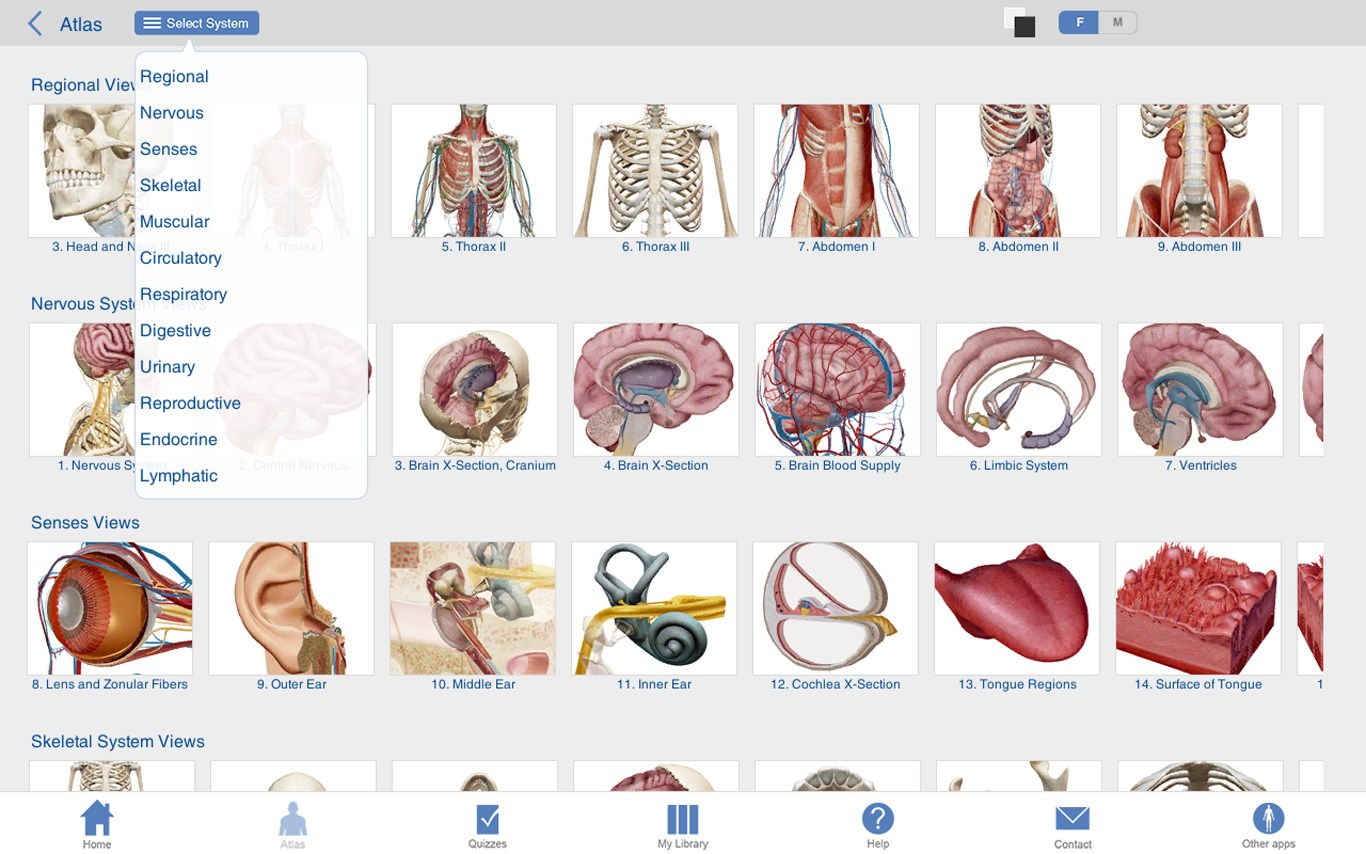Choose Skeletal from the system list
Screen dimensions: 1366x854
coord(171,185)
